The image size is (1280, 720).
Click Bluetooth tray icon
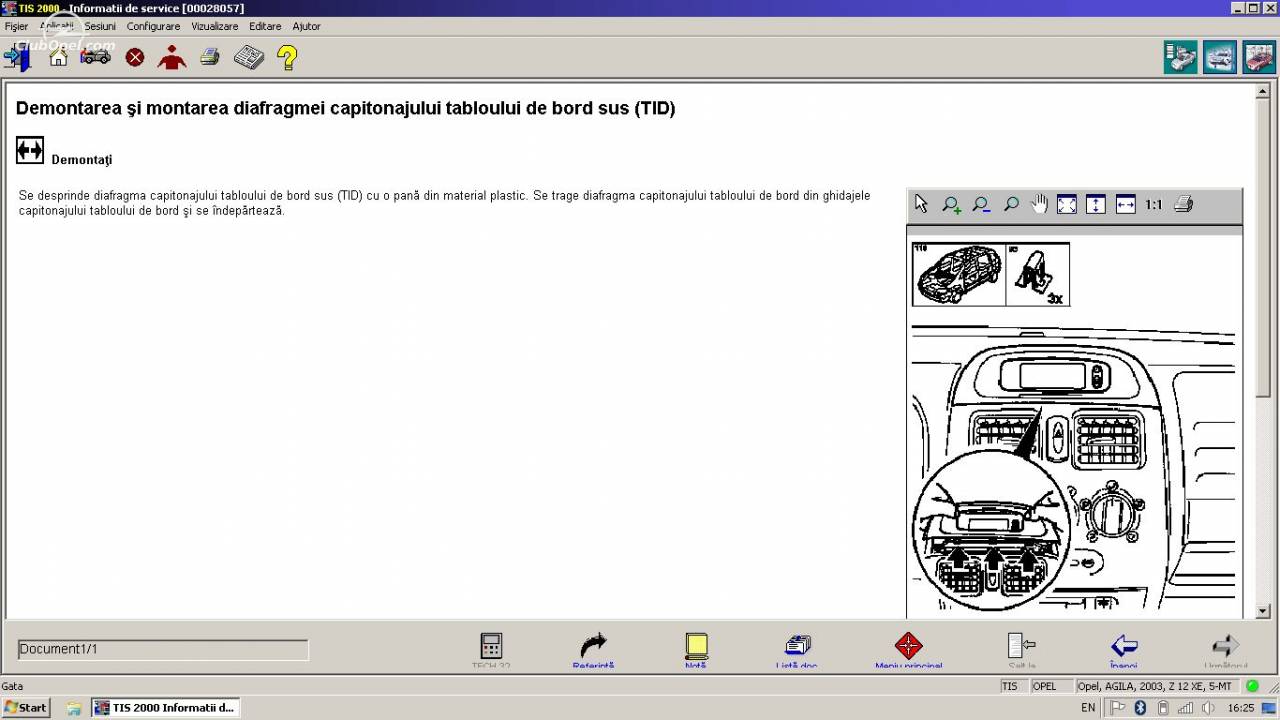pos(1140,708)
